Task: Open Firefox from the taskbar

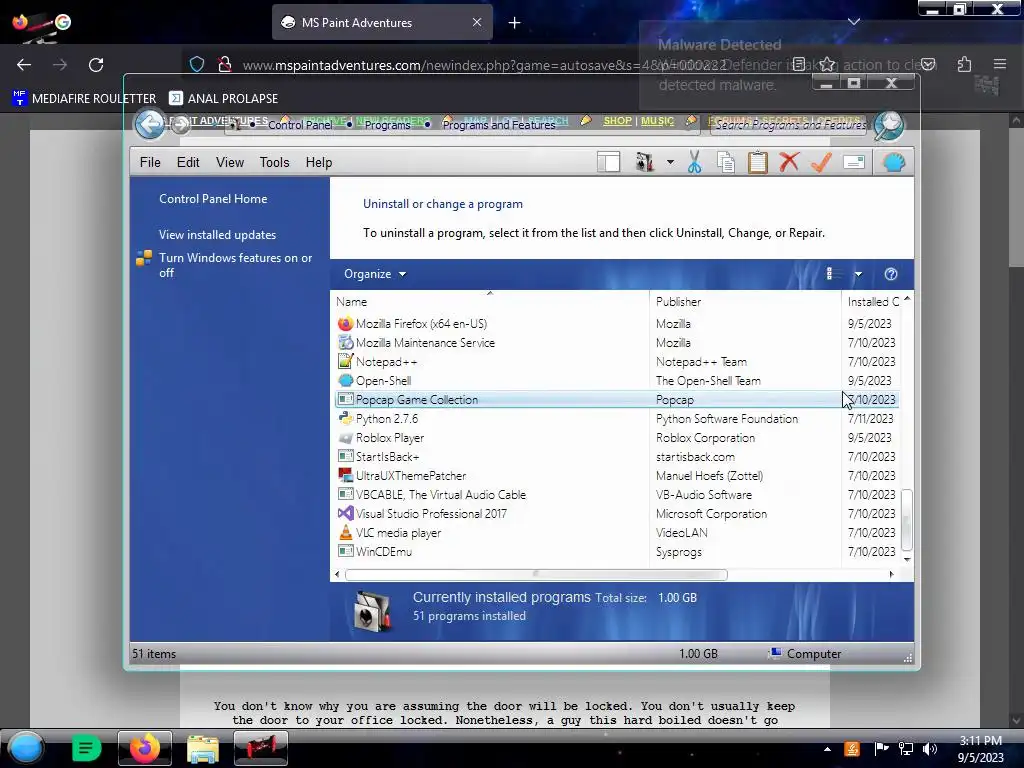Action: coord(144,748)
